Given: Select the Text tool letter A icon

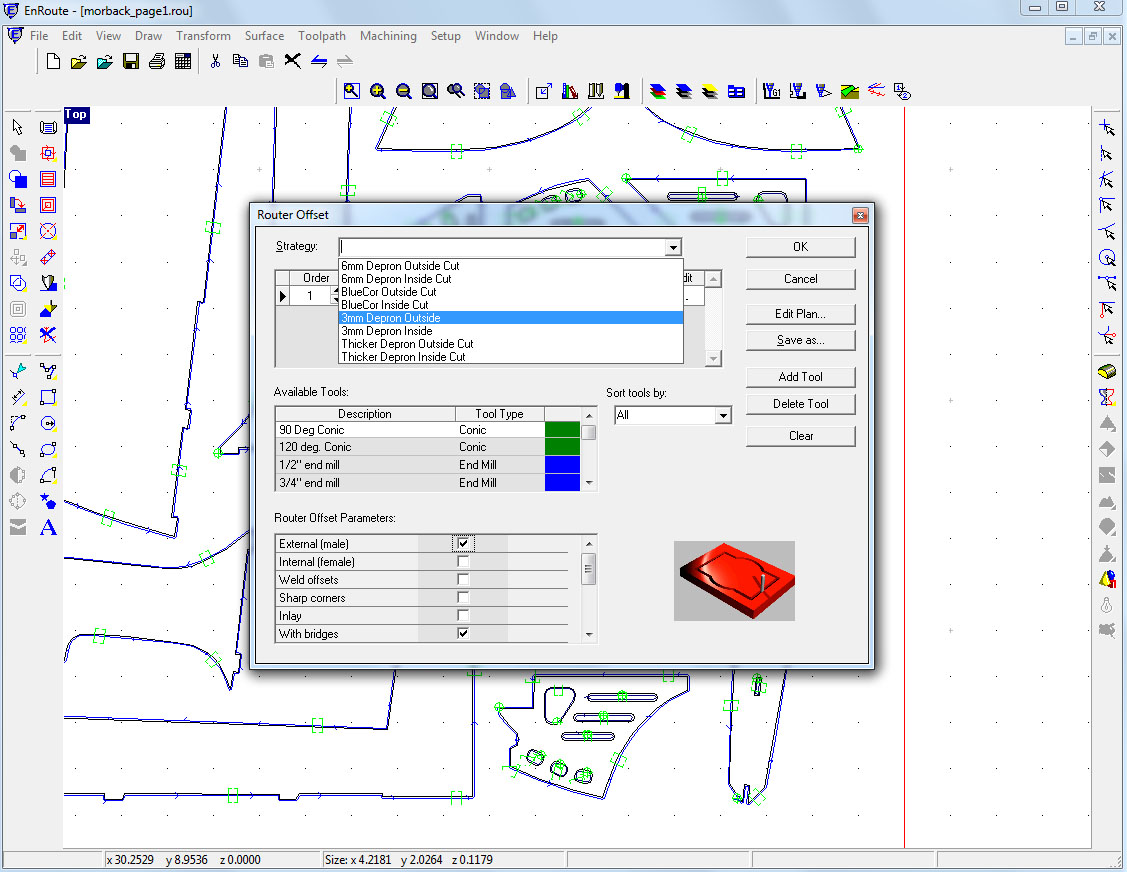Looking at the screenshot, I should (x=47, y=527).
